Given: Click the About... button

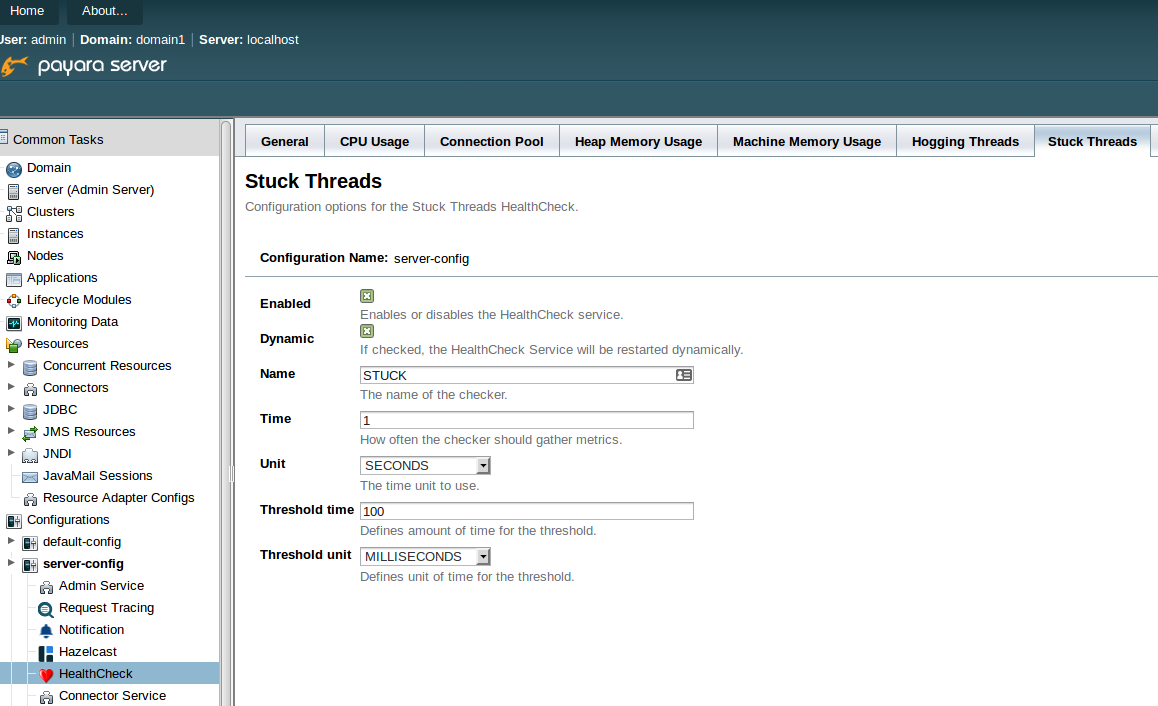Looking at the screenshot, I should (x=105, y=11).
